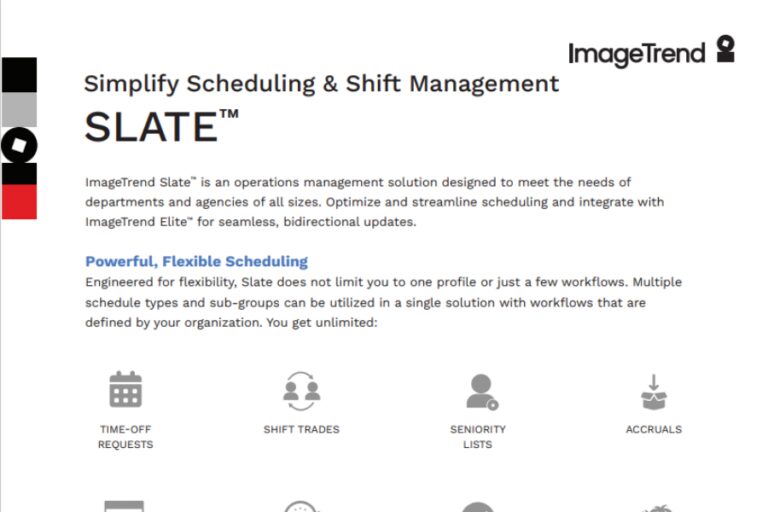Select the red square in the left strip

tap(19, 202)
